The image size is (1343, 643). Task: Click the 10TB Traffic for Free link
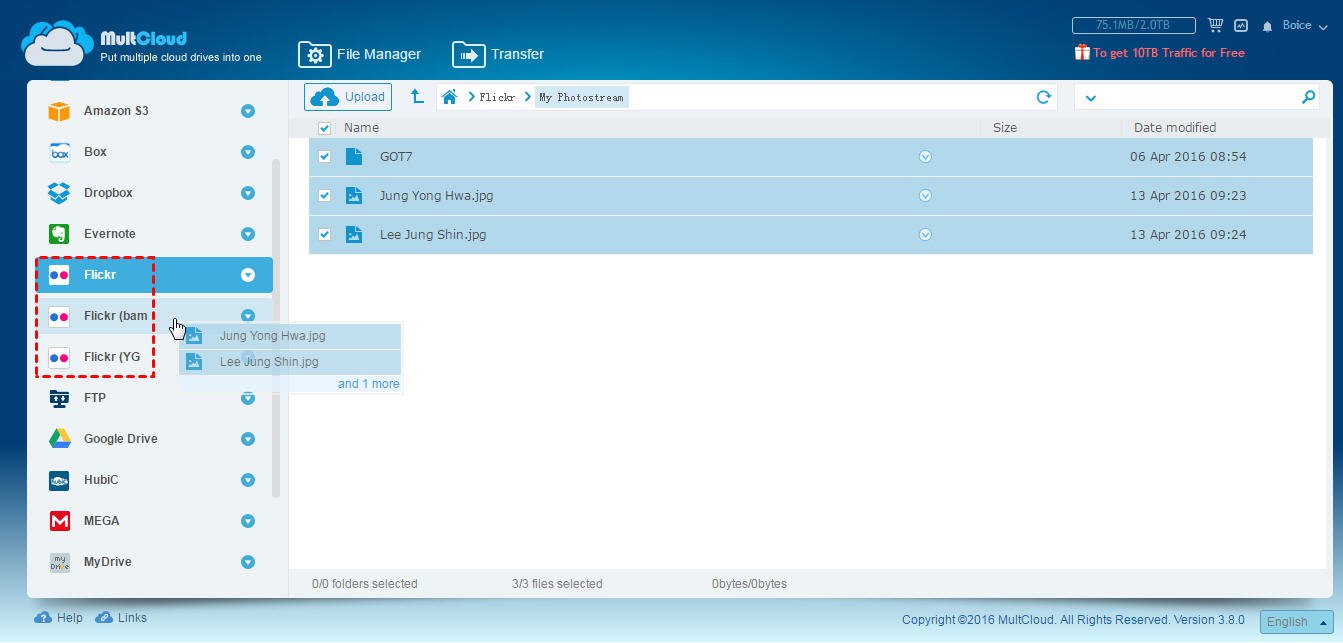tap(1168, 53)
